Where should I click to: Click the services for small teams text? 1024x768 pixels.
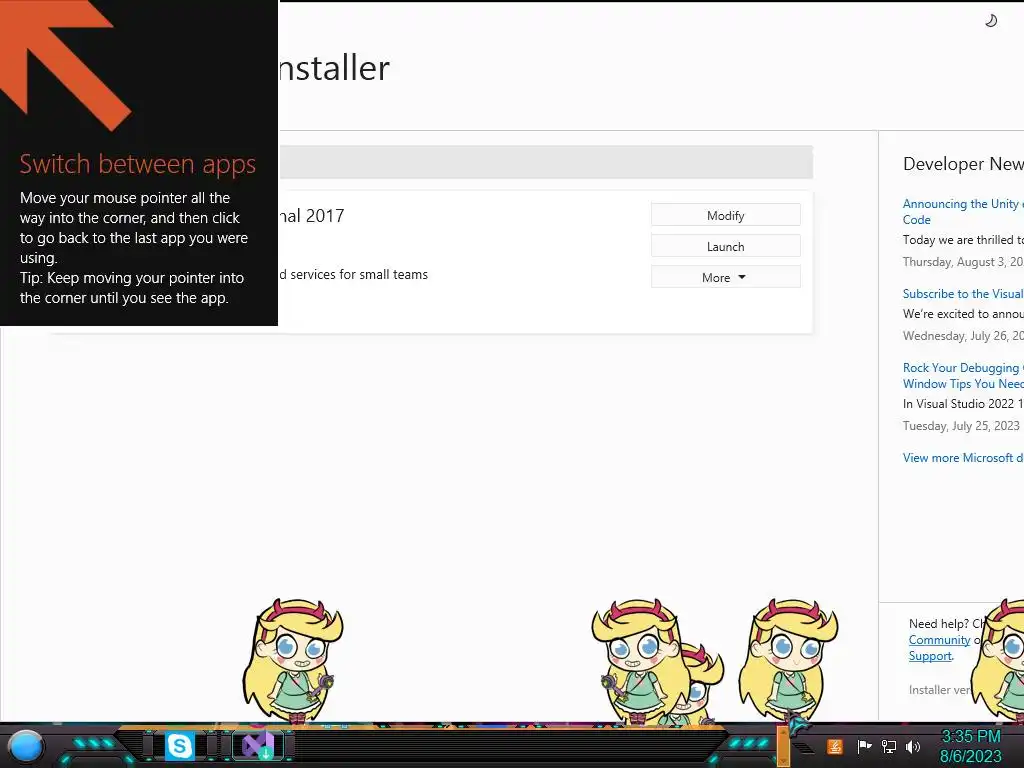click(359, 274)
